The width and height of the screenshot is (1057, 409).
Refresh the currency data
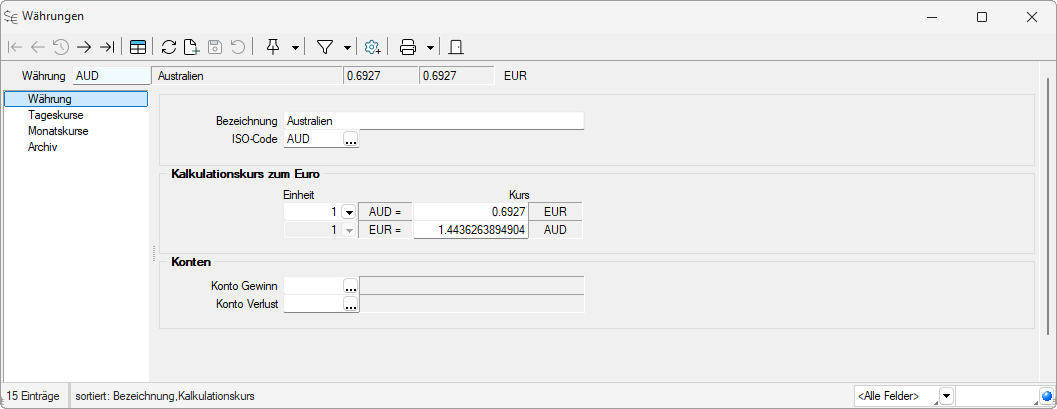(169, 47)
